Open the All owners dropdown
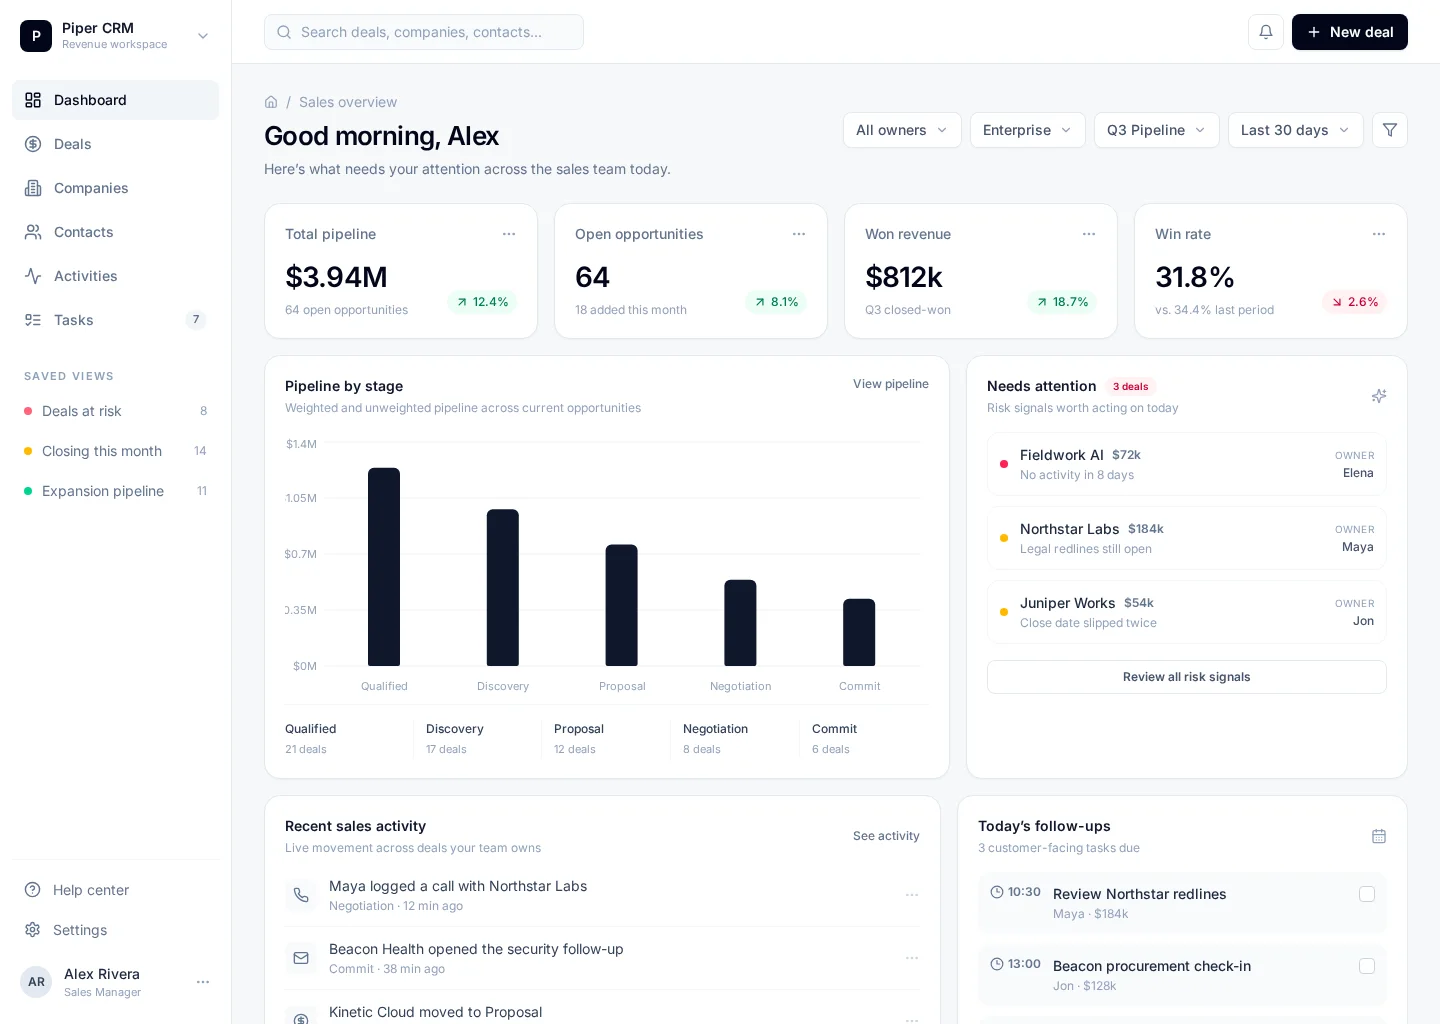The height and width of the screenshot is (1024, 1440). [902, 130]
